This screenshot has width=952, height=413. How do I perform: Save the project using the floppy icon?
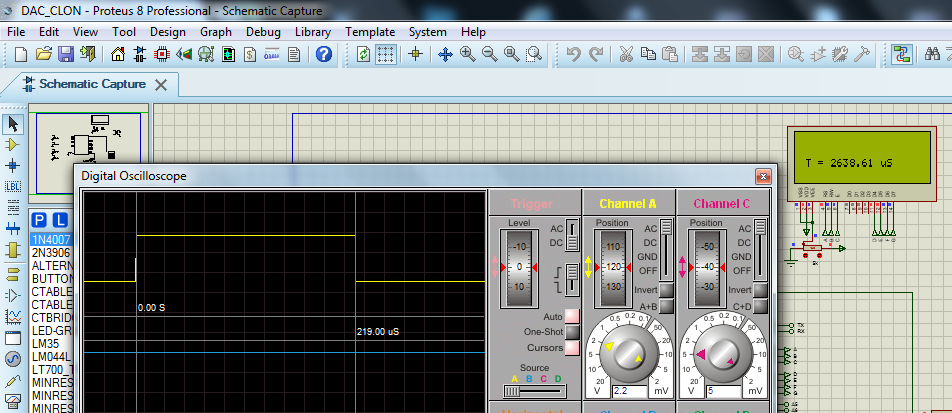click(66, 55)
